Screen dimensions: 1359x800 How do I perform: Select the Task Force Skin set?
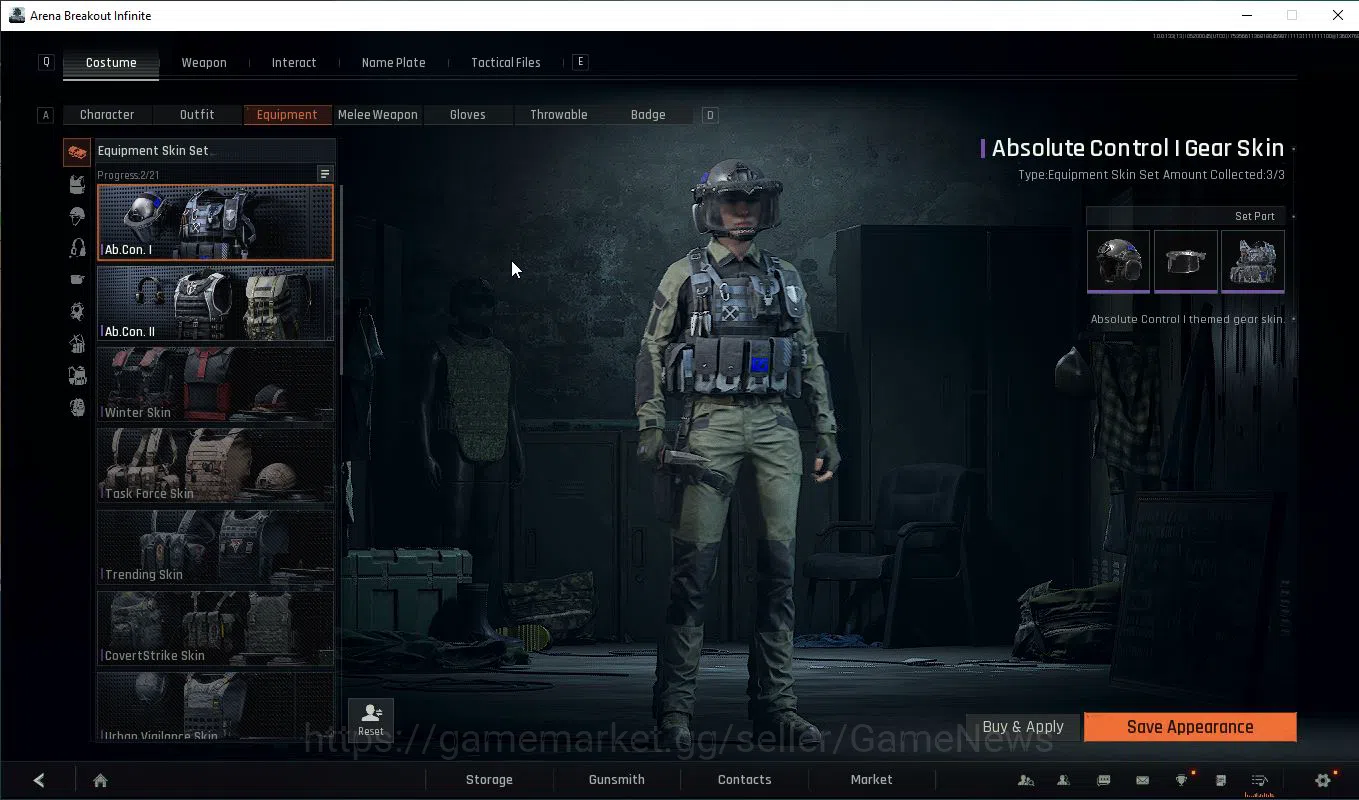[x=215, y=465]
